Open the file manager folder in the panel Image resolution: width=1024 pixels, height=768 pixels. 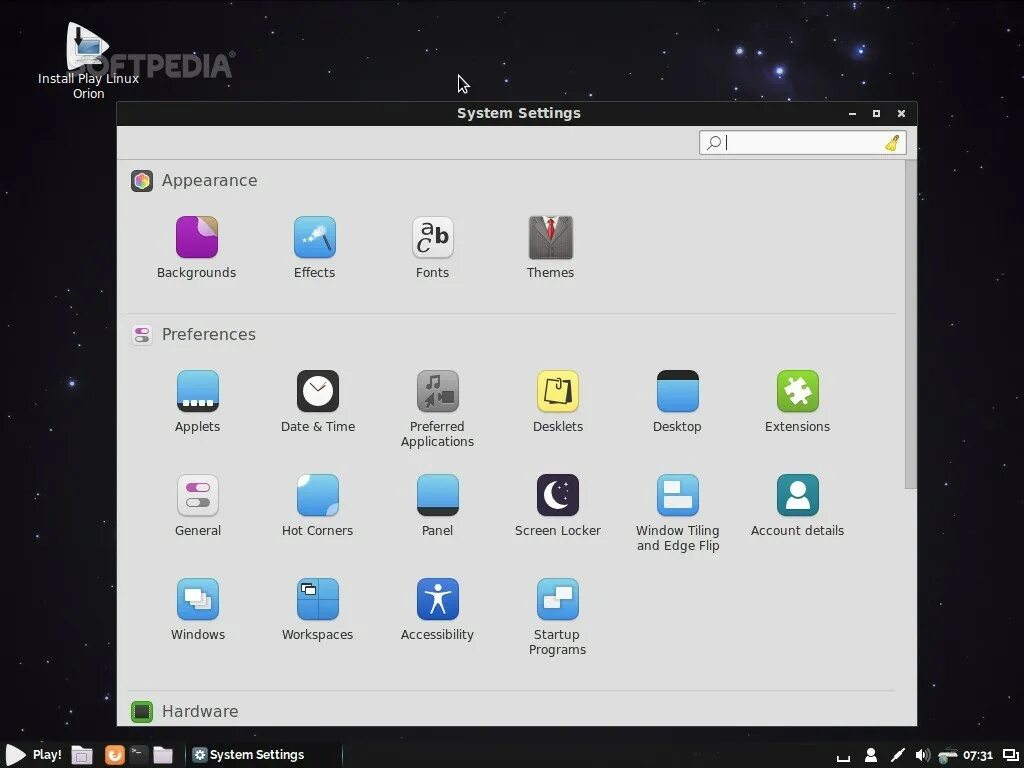click(x=163, y=755)
